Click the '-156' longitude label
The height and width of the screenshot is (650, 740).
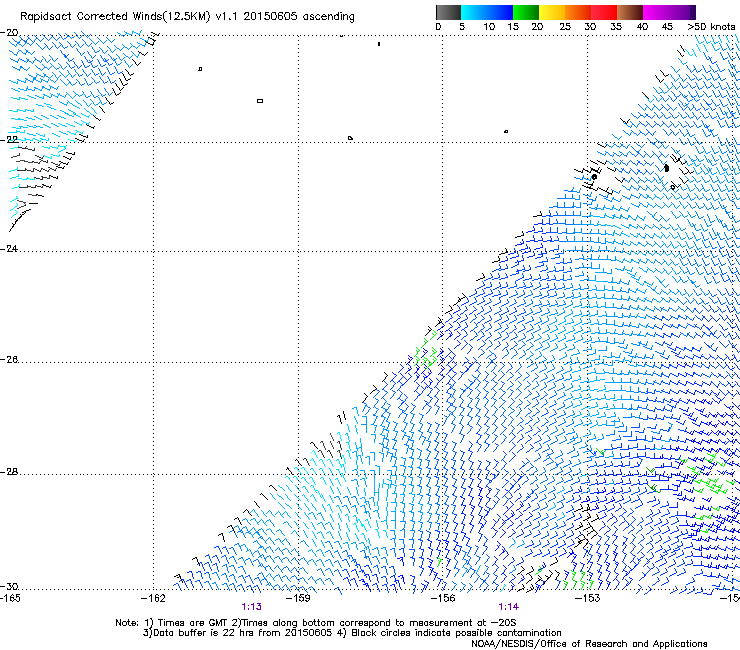click(443, 598)
